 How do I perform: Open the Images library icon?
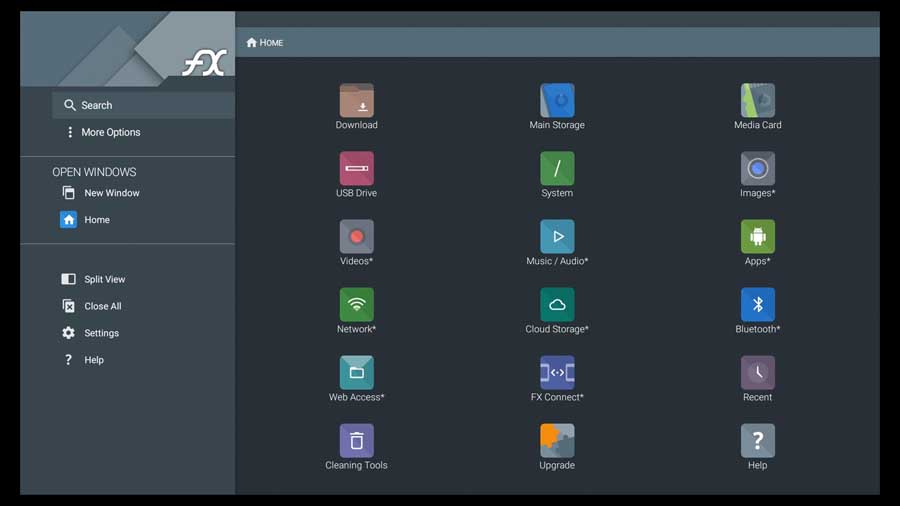click(758, 169)
